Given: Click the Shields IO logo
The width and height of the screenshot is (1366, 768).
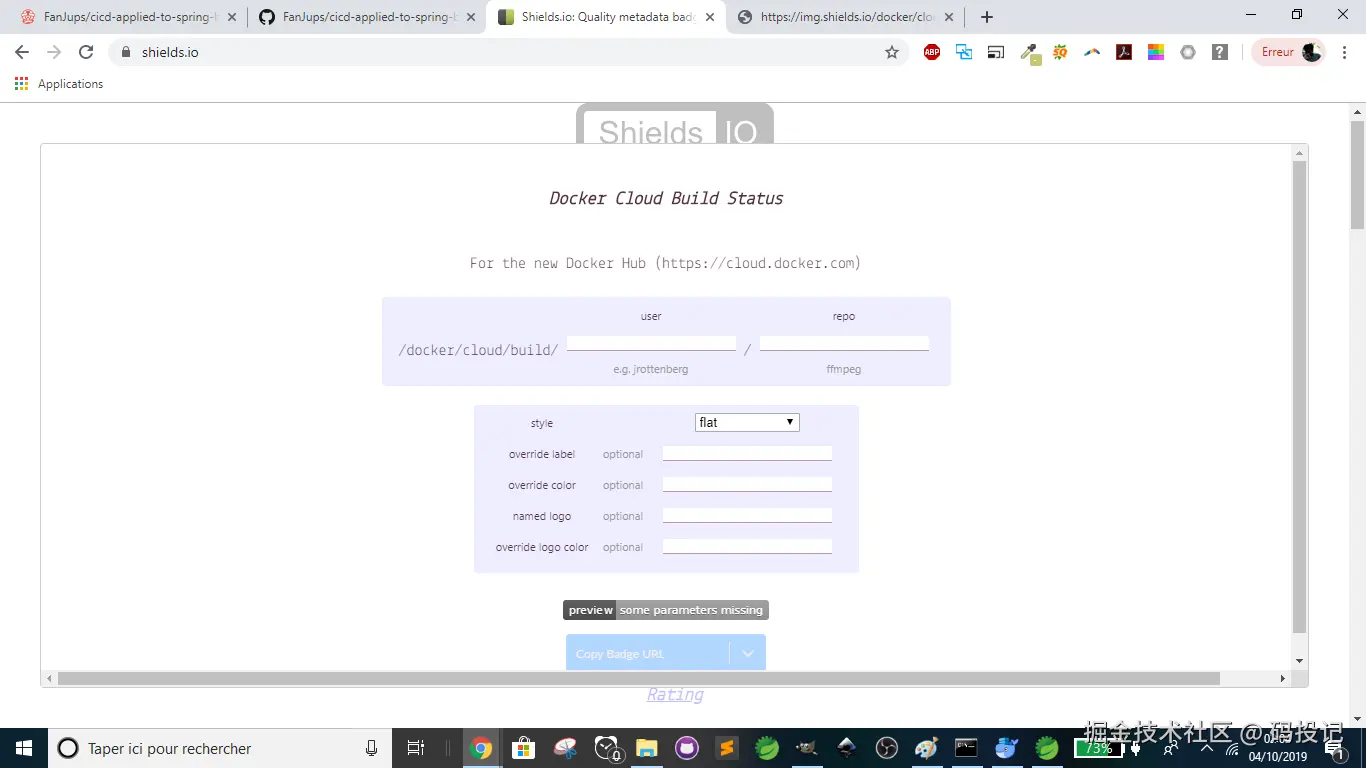Looking at the screenshot, I should point(675,124).
